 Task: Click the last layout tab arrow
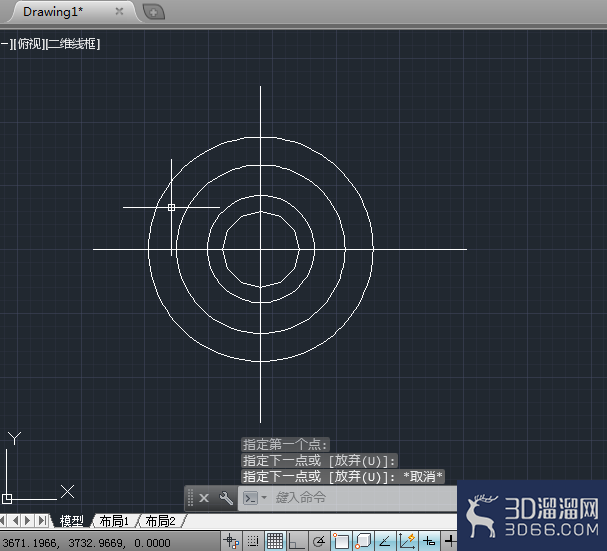tap(42, 520)
